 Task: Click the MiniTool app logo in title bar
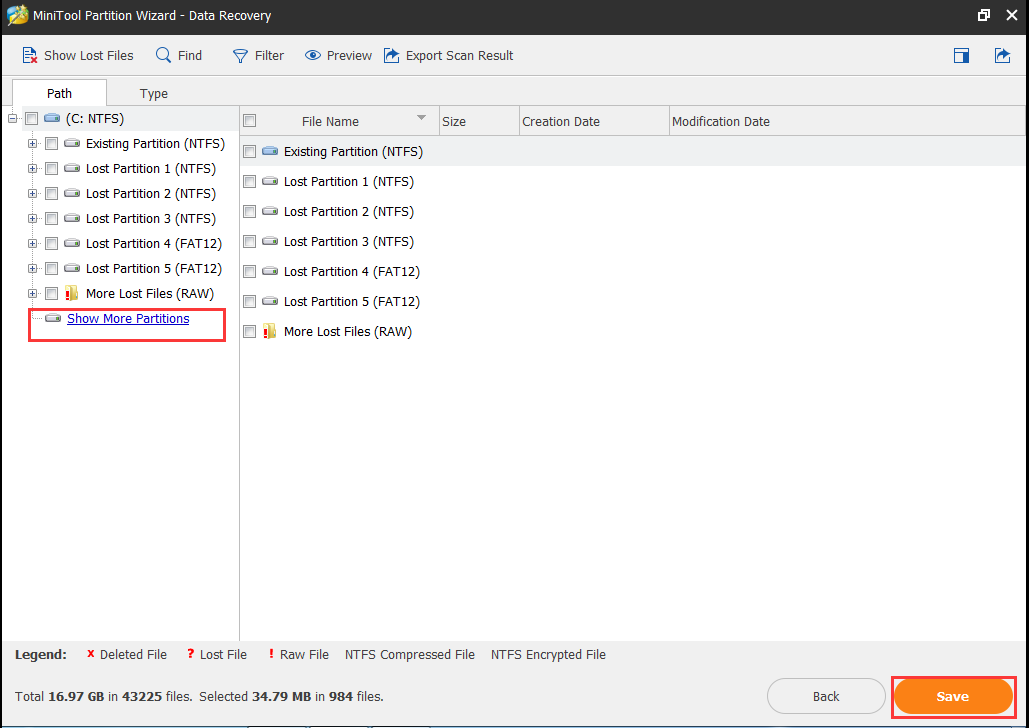[x=16, y=15]
